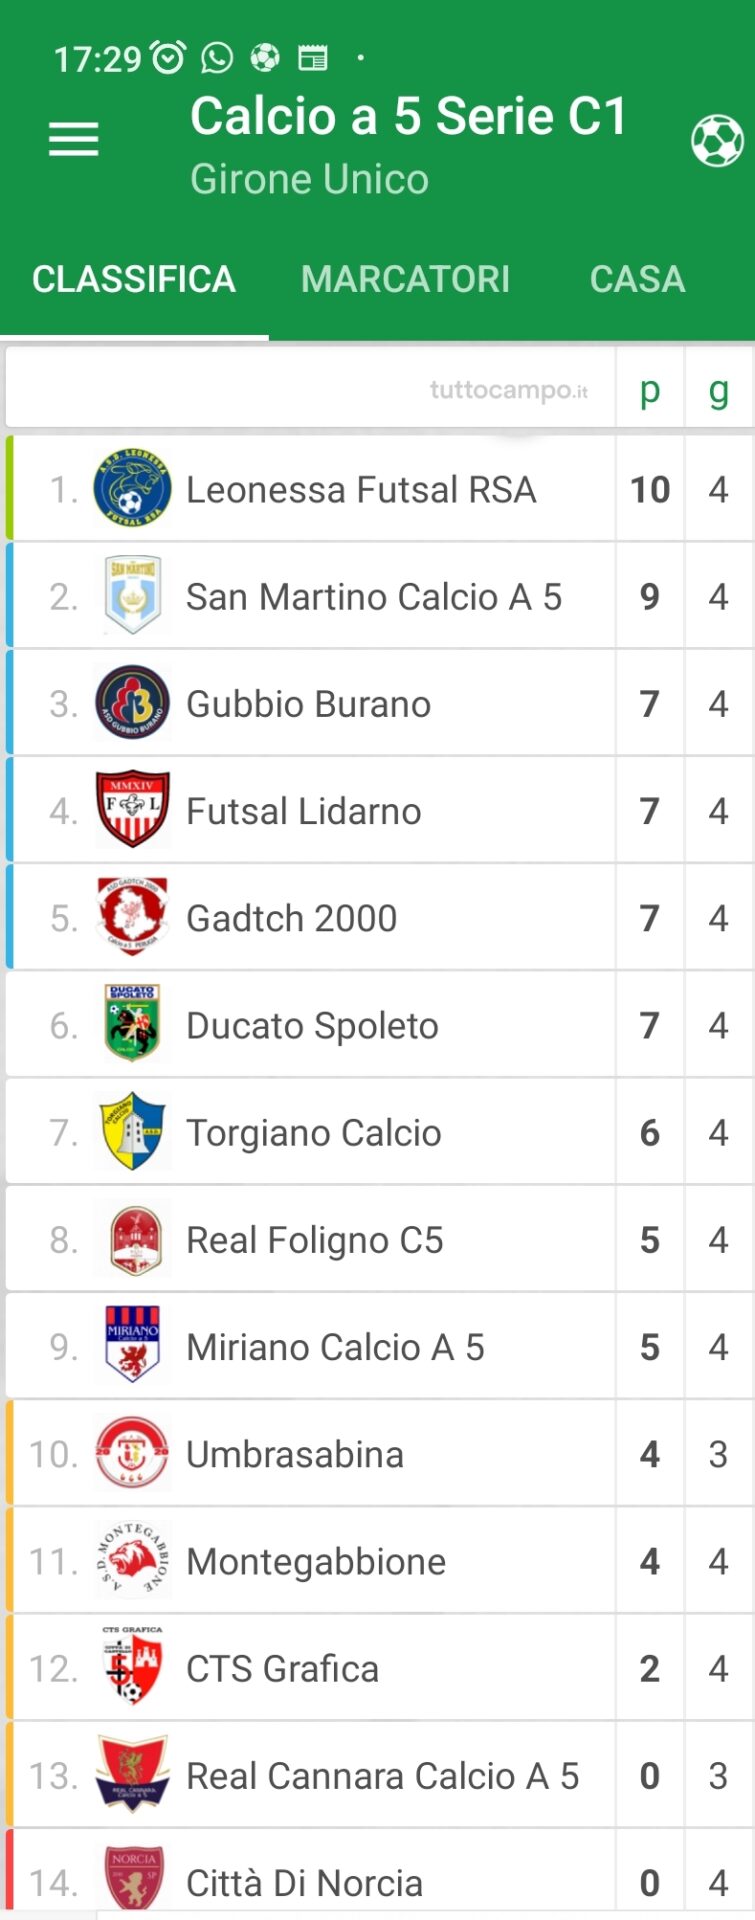Switch to the CASA tab
The height and width of the screenshot is (1920, 755).
637,279
